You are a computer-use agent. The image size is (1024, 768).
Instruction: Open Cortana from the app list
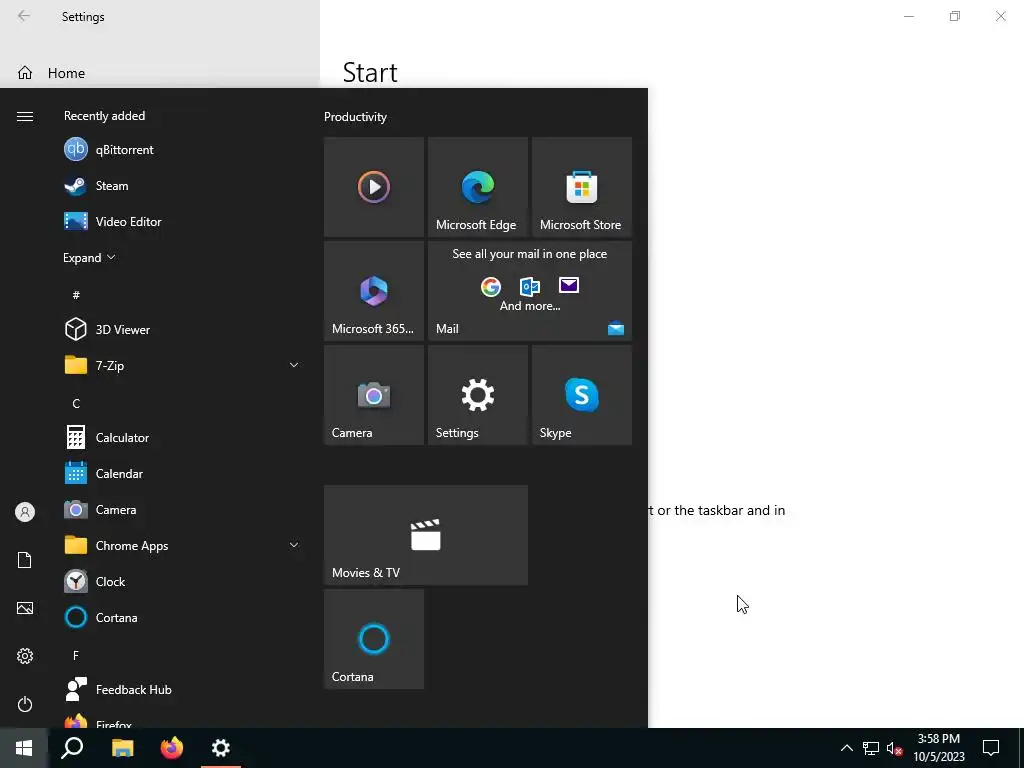(182, 617)
